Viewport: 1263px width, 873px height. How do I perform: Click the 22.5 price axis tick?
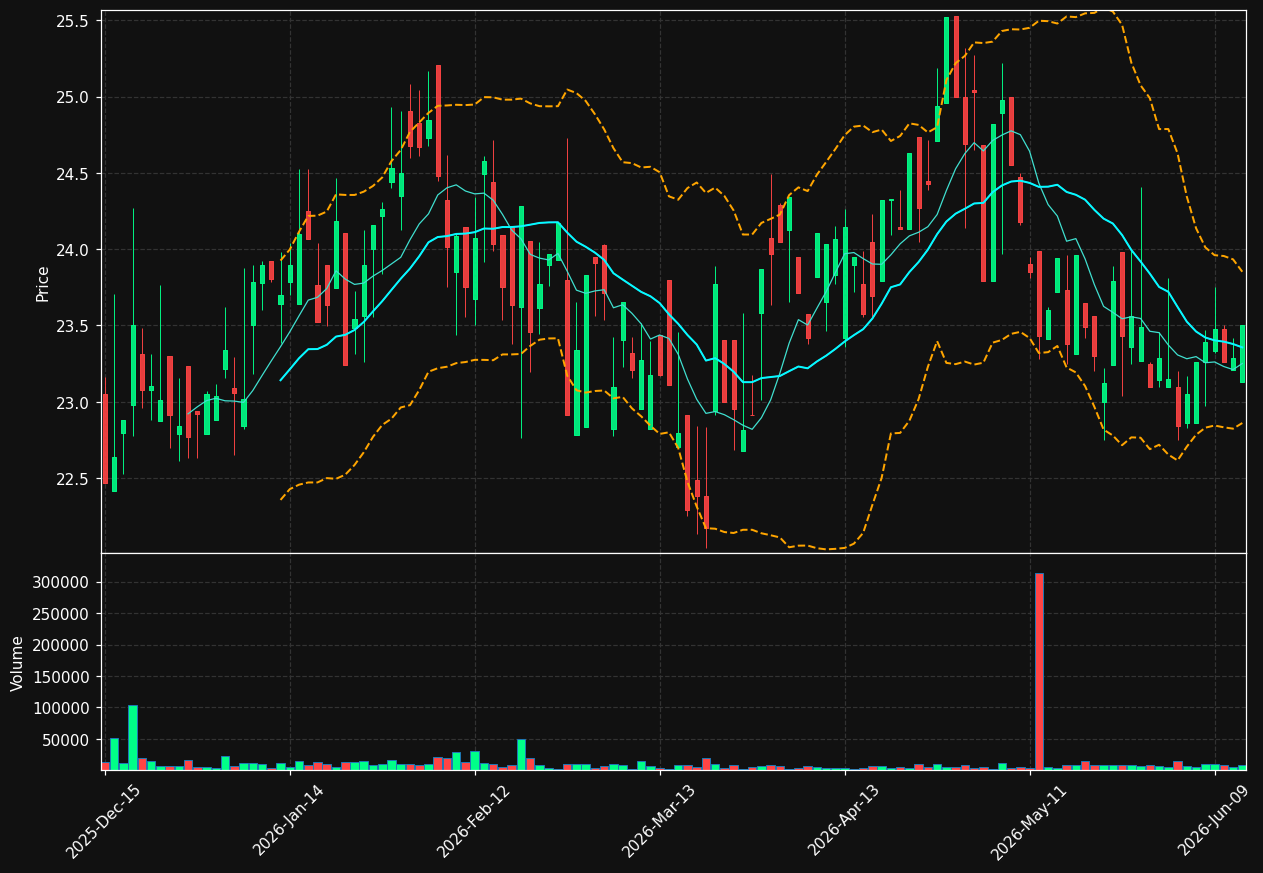73,479
